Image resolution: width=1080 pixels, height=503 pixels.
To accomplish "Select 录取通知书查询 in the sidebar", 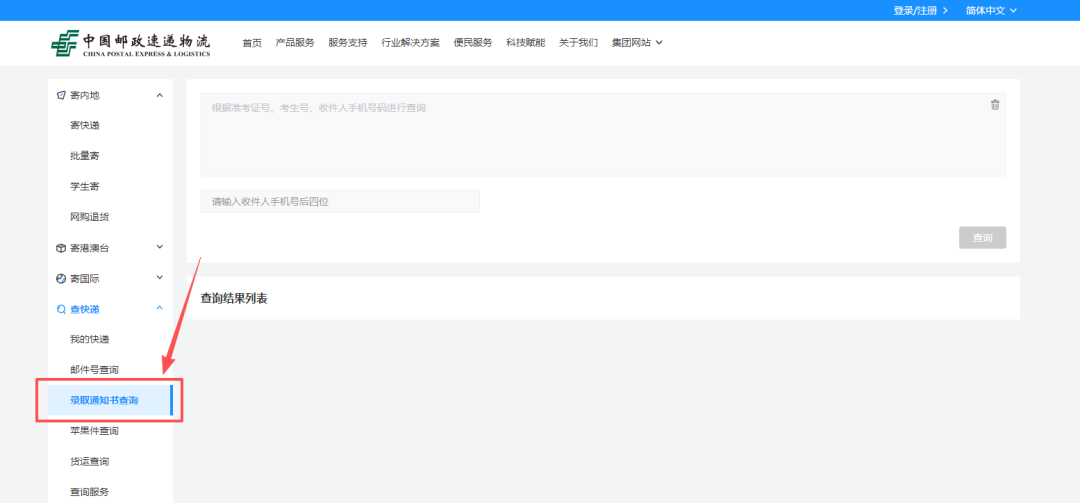I will click(x=110, y=400).
